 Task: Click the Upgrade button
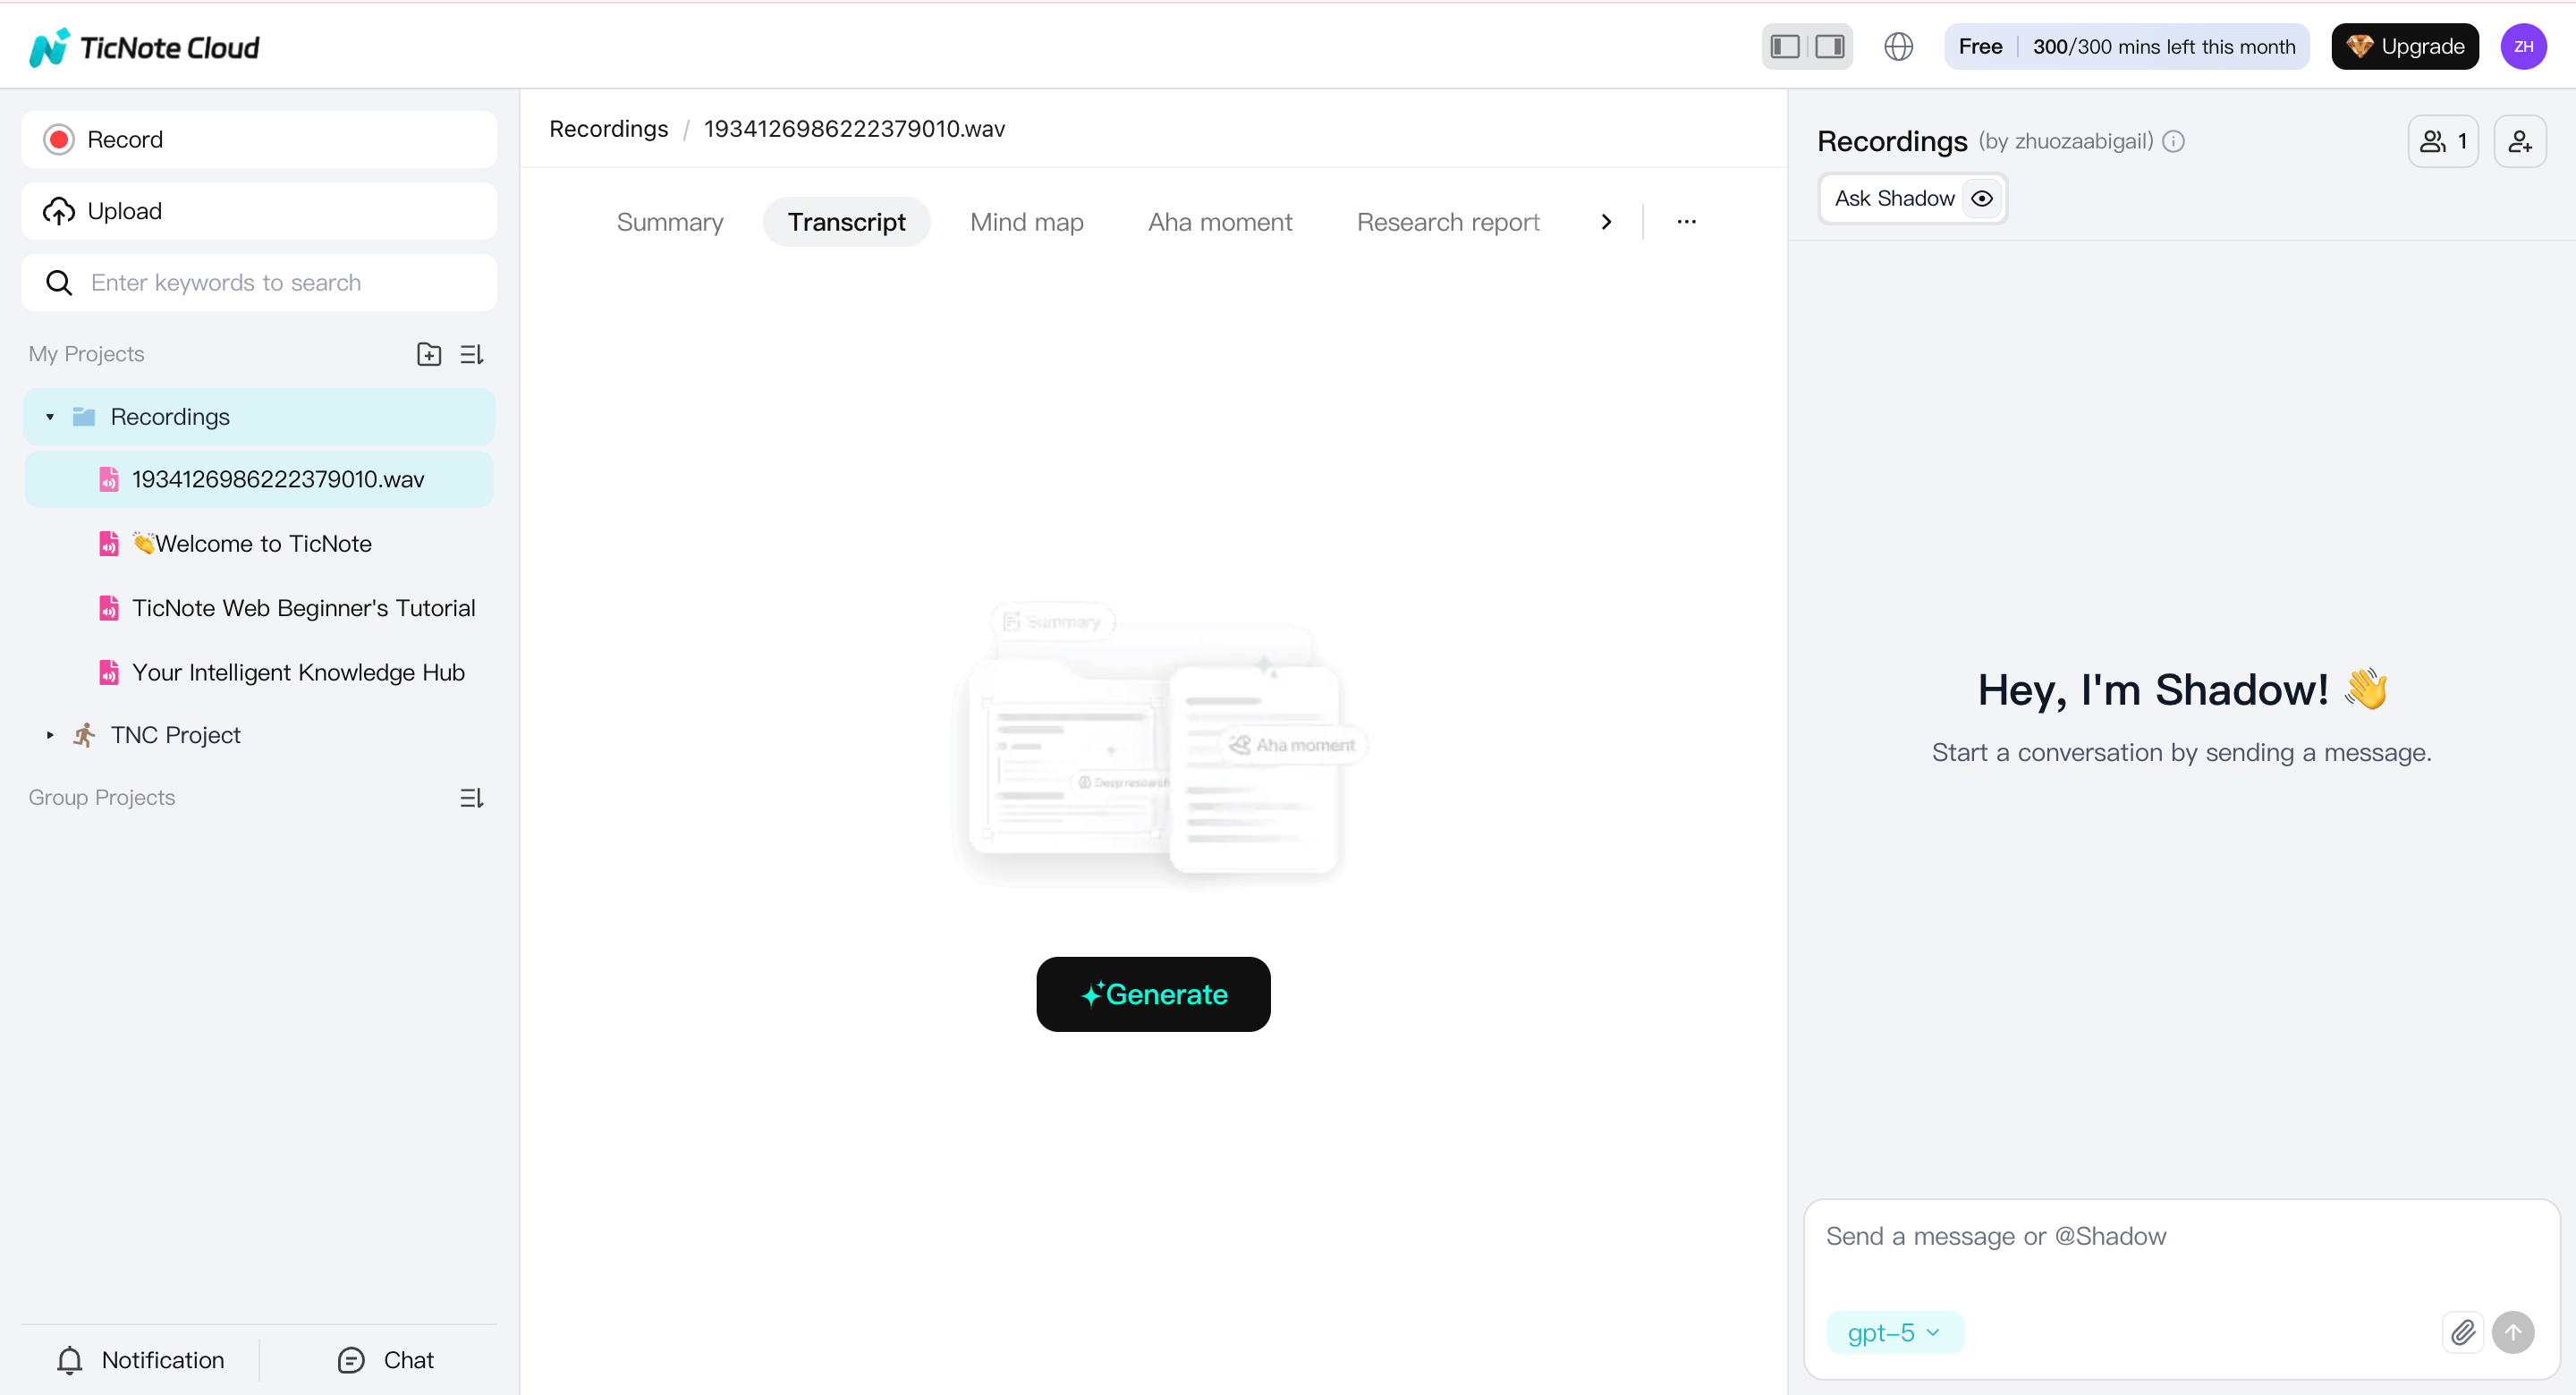[x=2404, y=46]
